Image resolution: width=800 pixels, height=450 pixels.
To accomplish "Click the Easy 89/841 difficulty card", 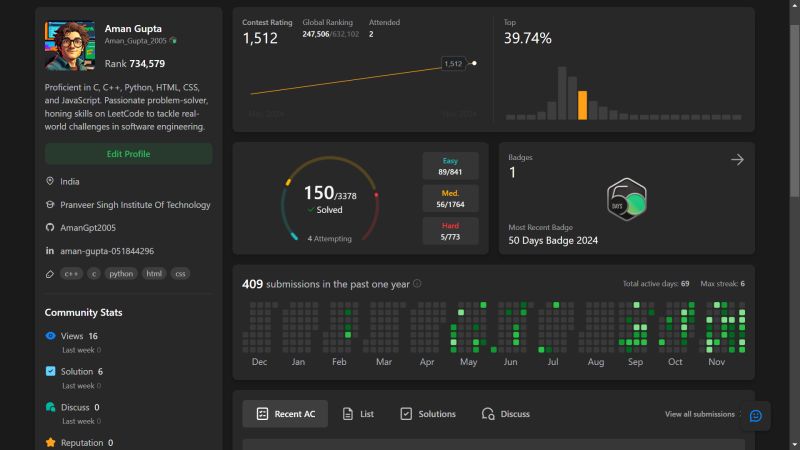I will [x=451, y=166].
